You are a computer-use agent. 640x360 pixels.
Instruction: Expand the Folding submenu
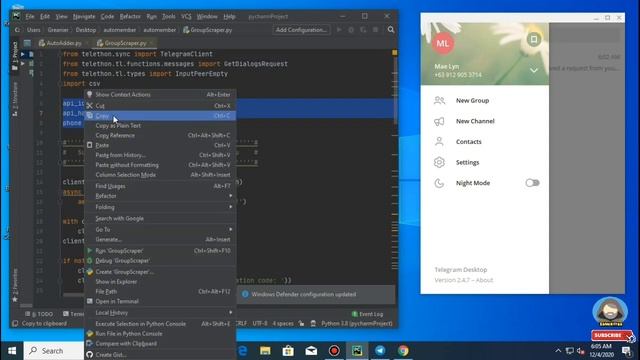160,207
